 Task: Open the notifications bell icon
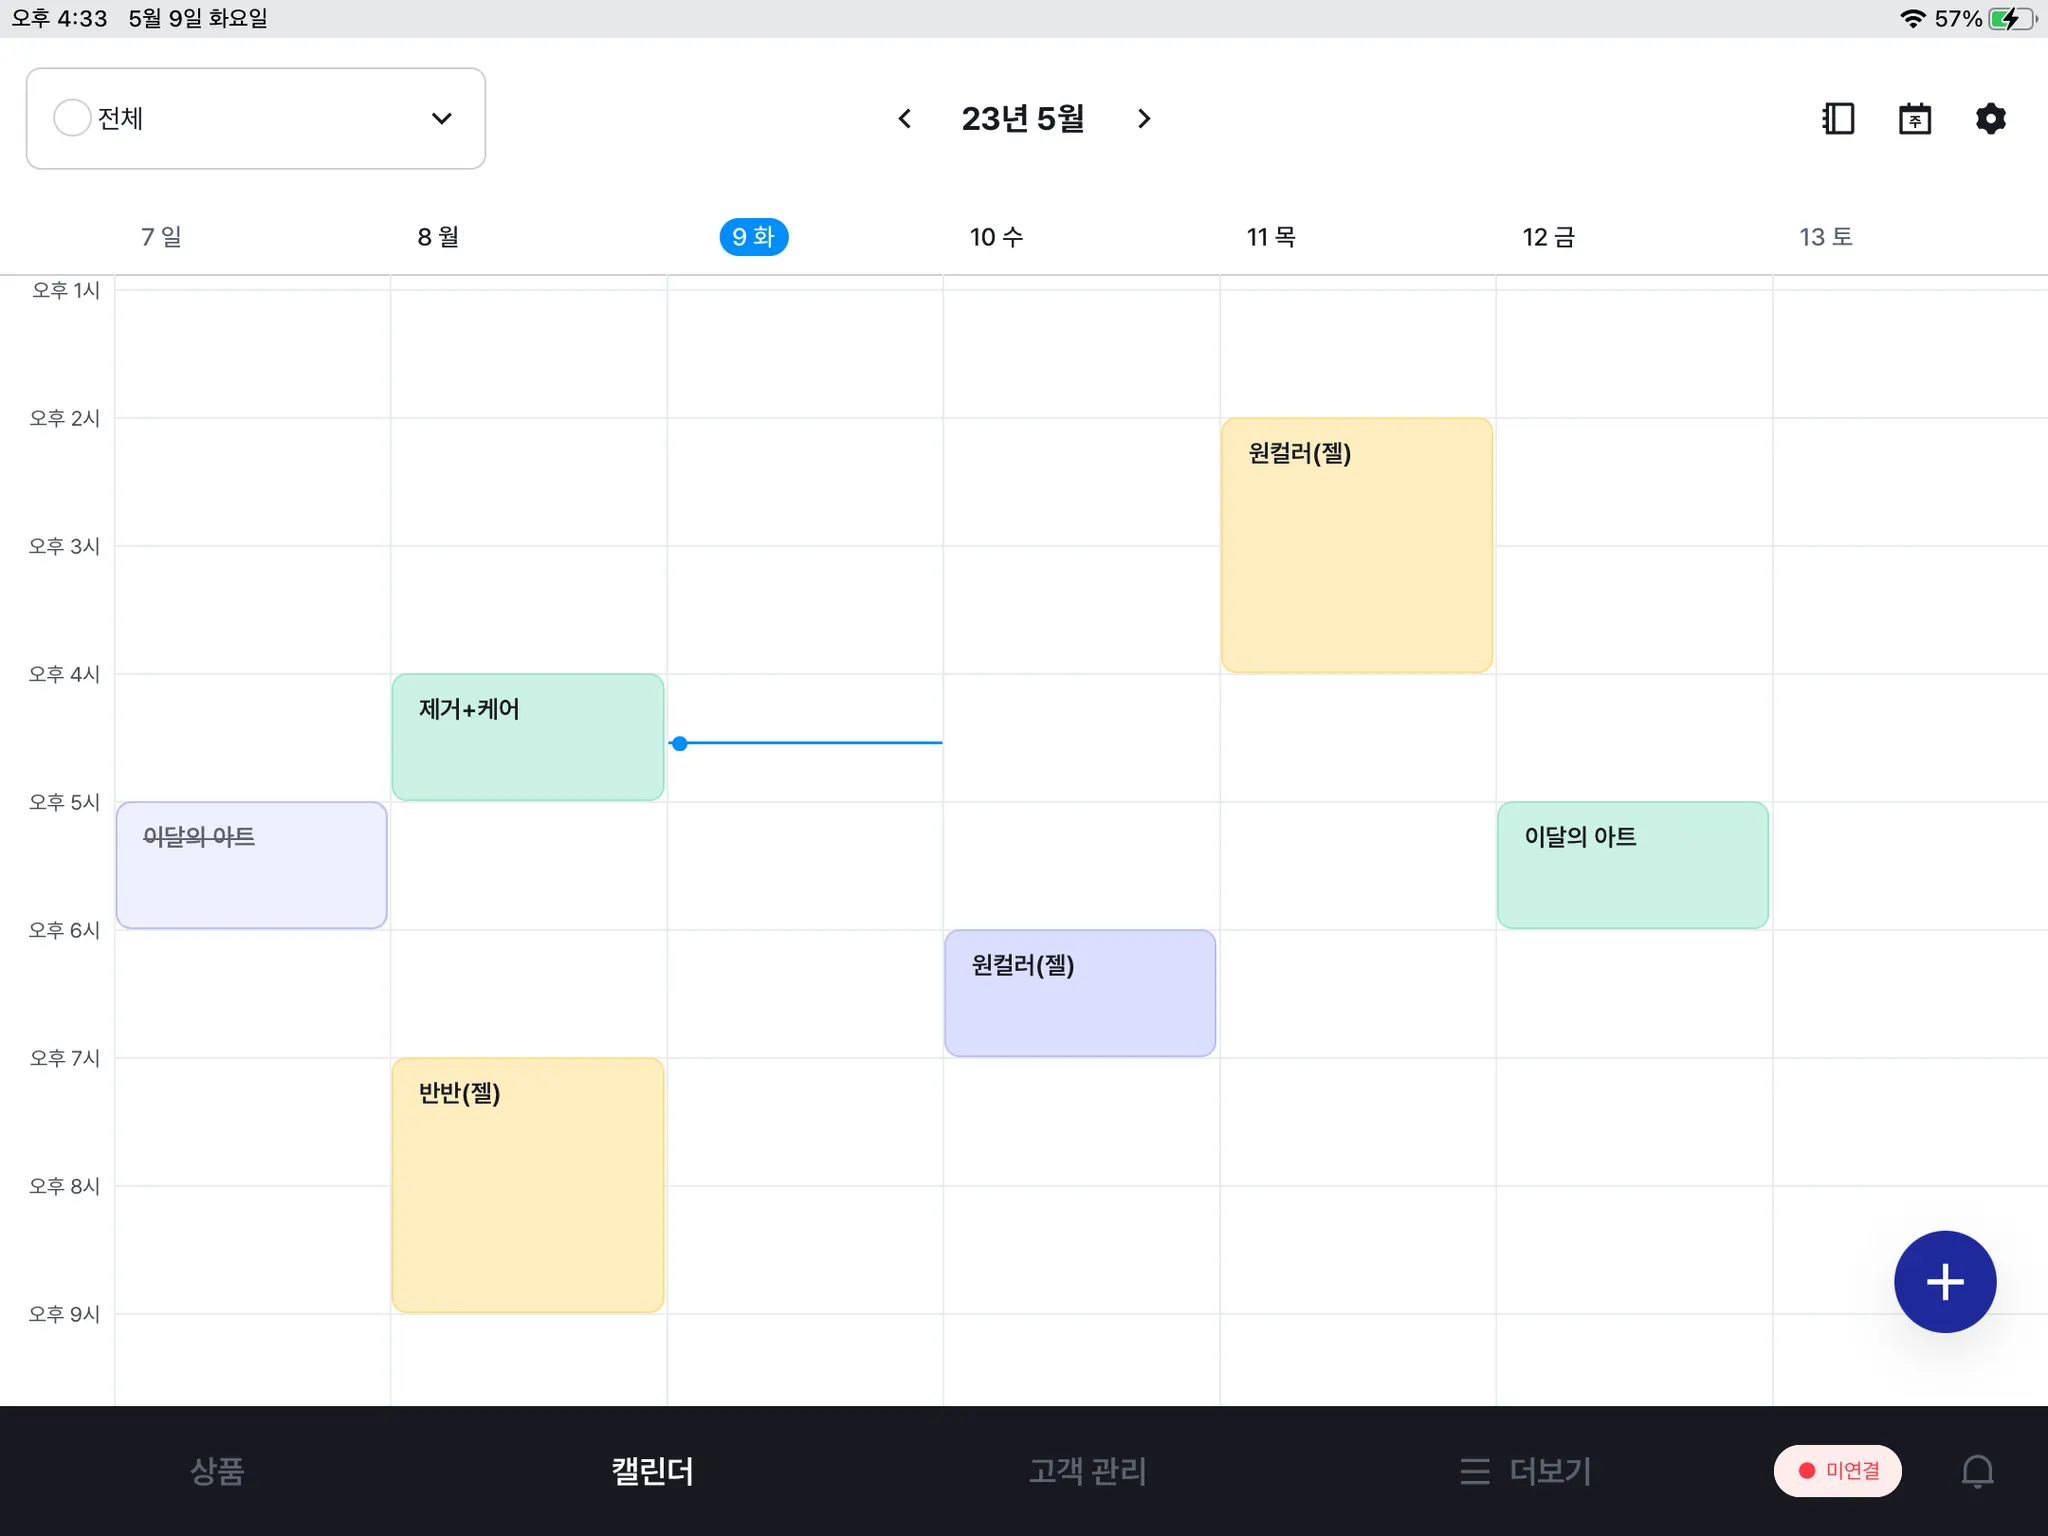(x=1976, y=1471)
